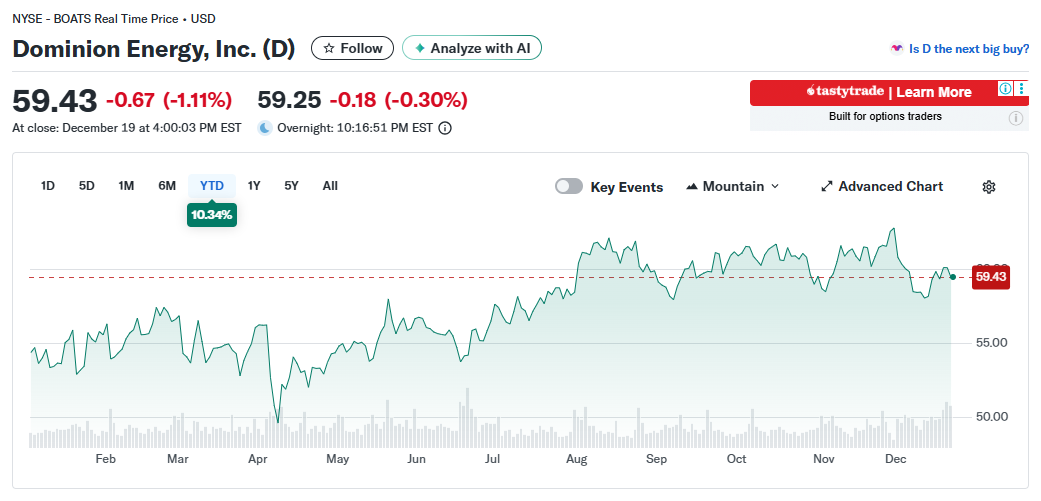Open chart settings gear icon
The image size is (1041, 501).
[x=989, y=187]
